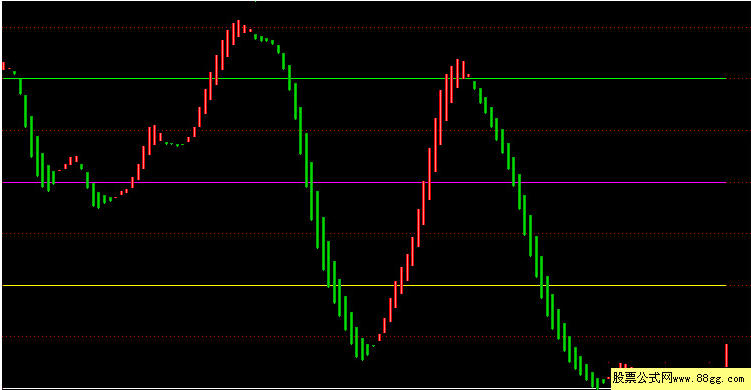
Task: Click the green horizontal level line
Action: click(364, 78)
